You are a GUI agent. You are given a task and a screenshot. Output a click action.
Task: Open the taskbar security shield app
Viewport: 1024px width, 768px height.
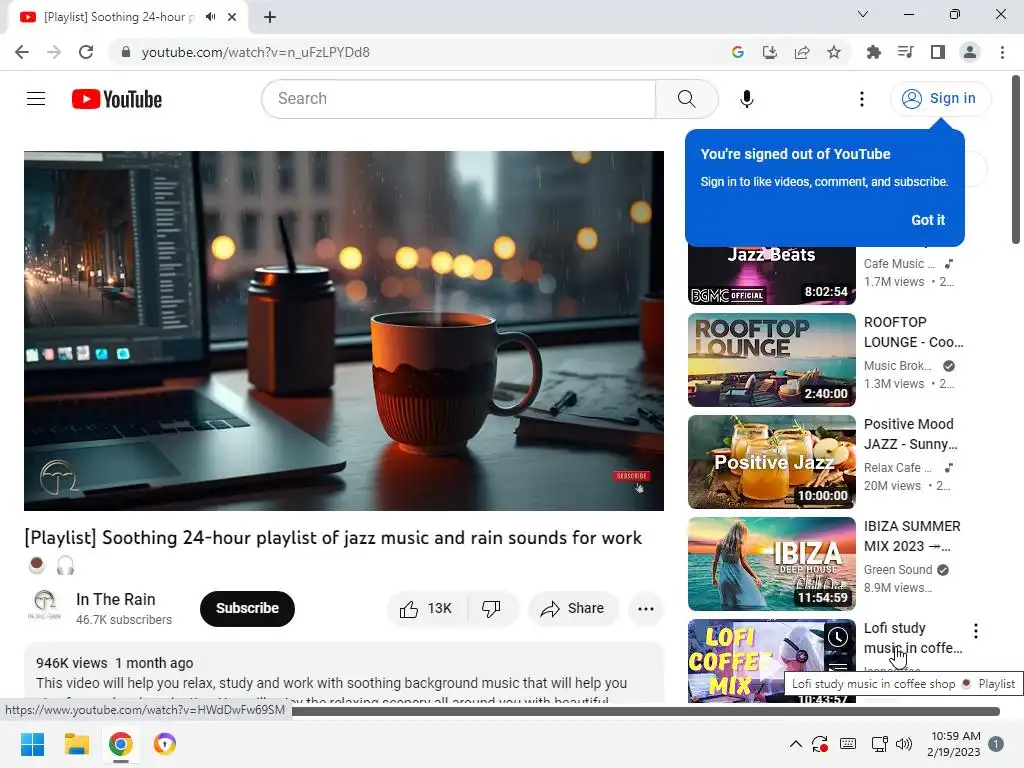[x=165, y=744]
